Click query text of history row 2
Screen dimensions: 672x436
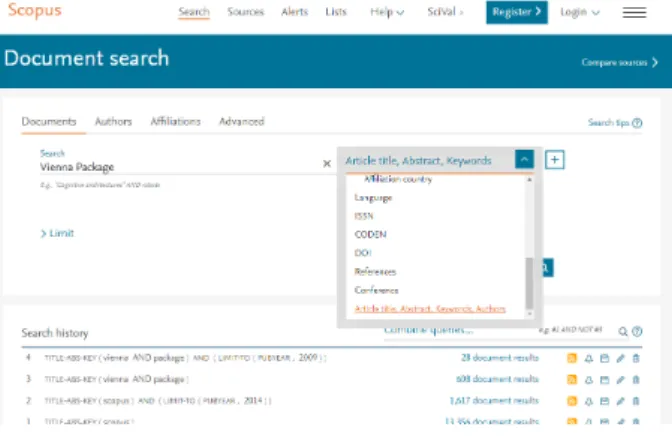[158, 401]
